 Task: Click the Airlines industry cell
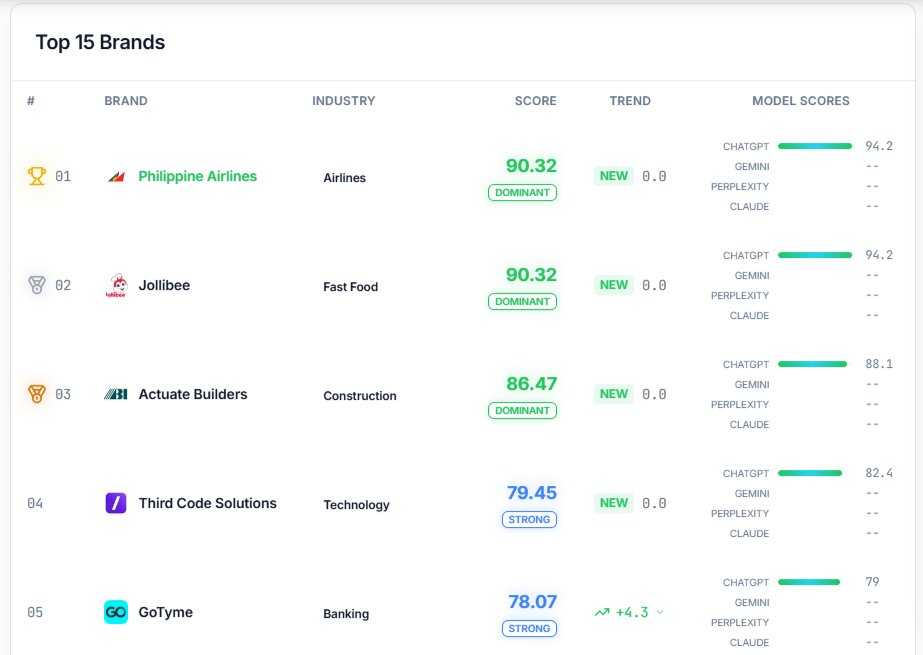(x=344, y=178)
